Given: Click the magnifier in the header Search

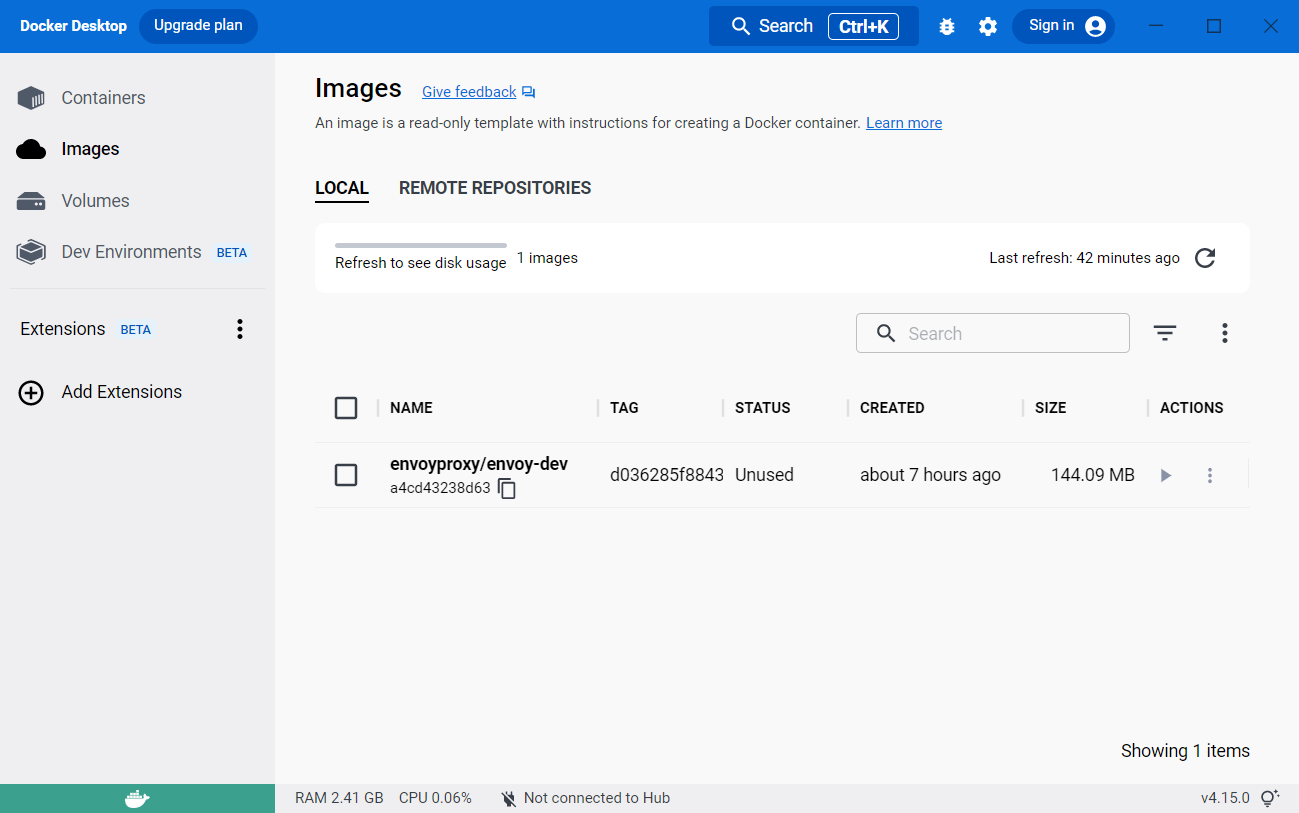Looking at the screenshot, I should 741,26.
